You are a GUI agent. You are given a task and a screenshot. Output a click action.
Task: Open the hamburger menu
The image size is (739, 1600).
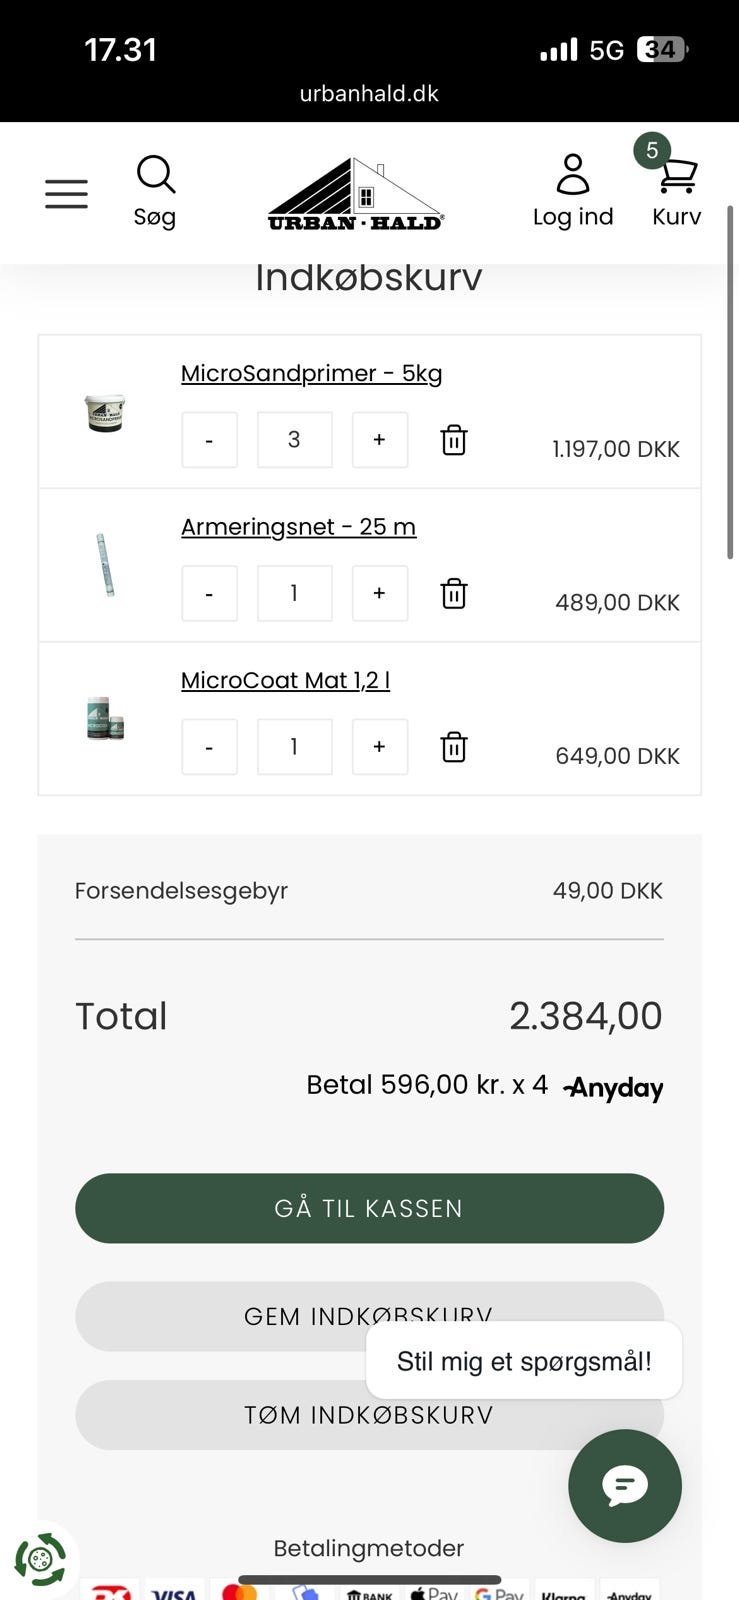(x=66, y=193)
